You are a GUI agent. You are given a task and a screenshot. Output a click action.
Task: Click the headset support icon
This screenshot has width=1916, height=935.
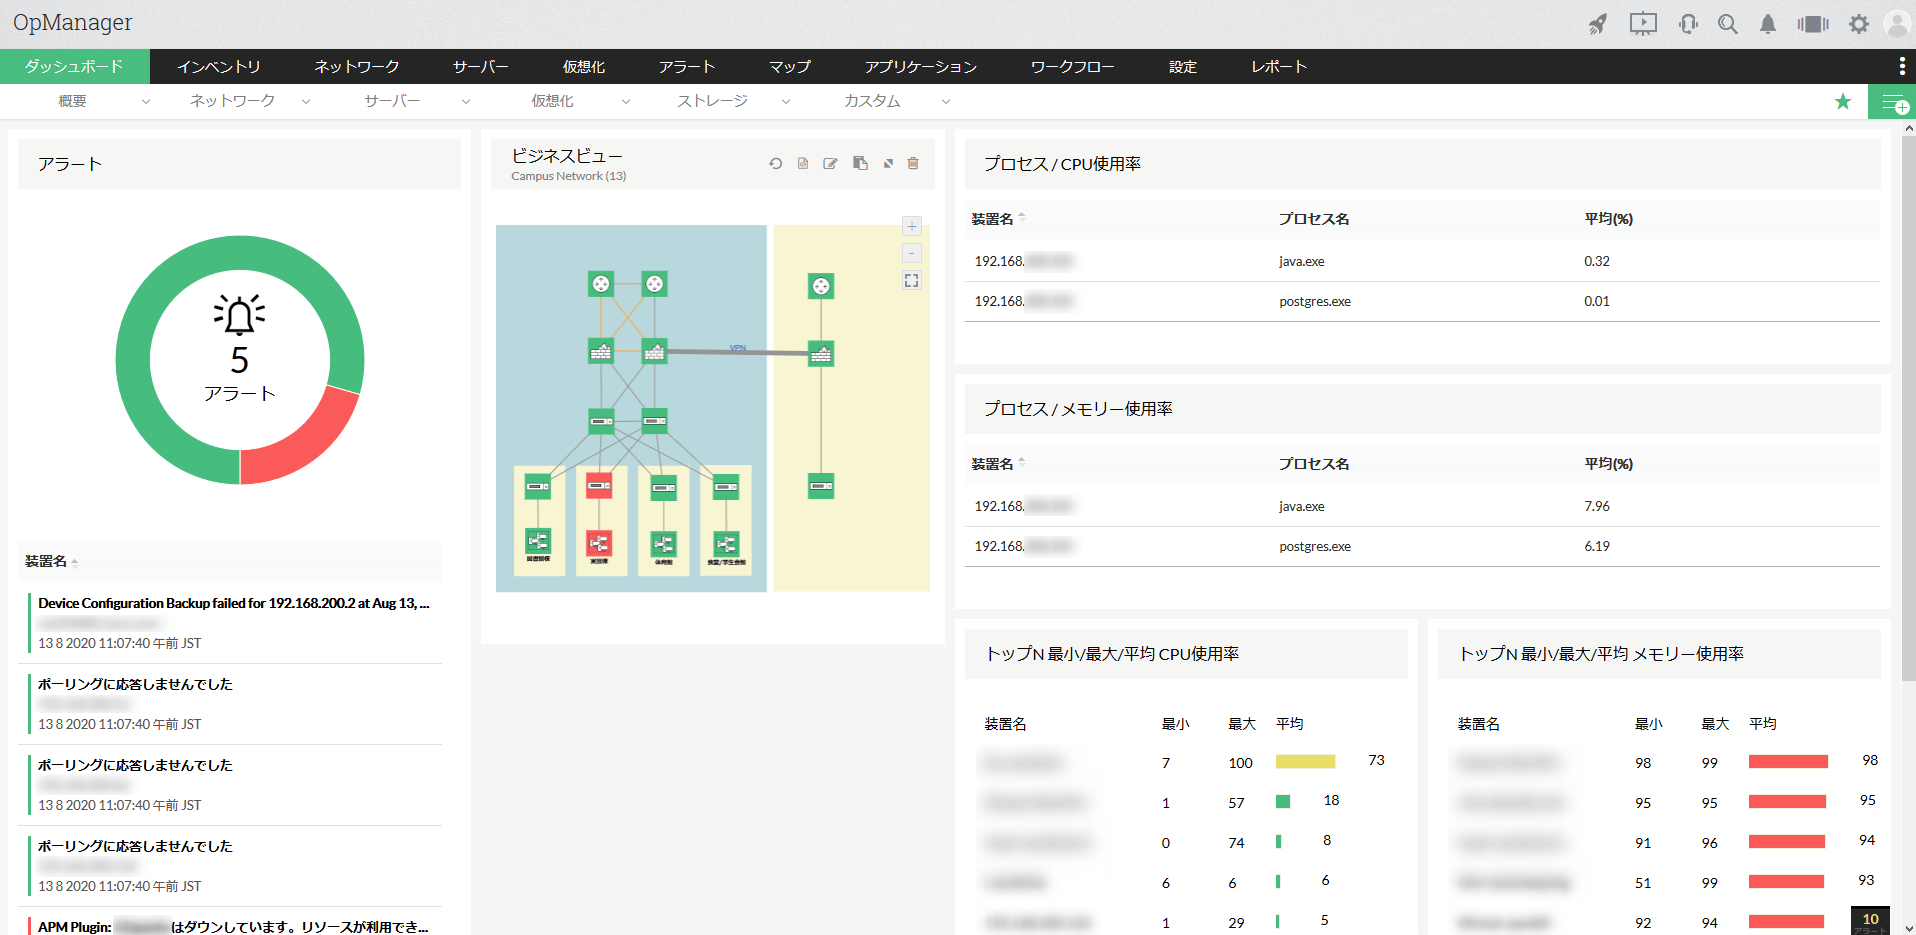click(1688, 24)
